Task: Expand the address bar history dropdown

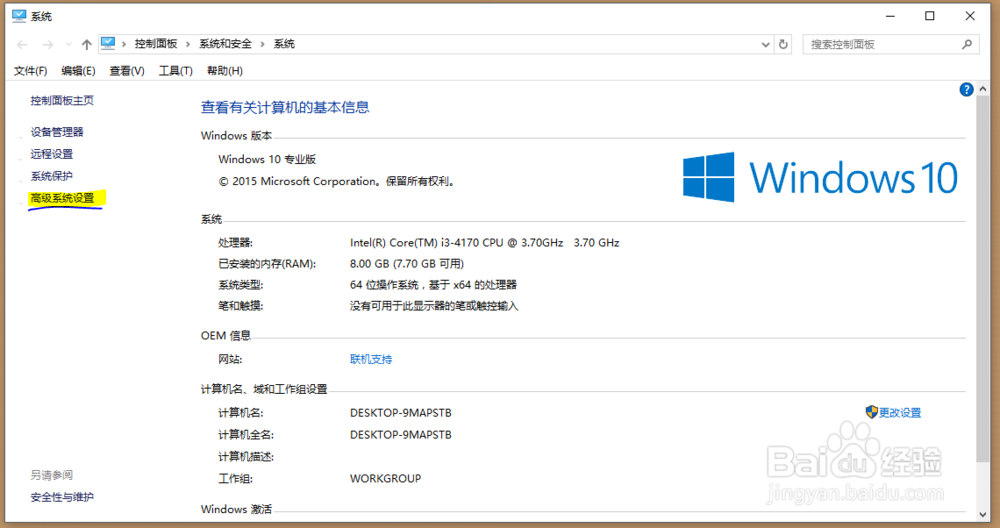Action: 765,45
